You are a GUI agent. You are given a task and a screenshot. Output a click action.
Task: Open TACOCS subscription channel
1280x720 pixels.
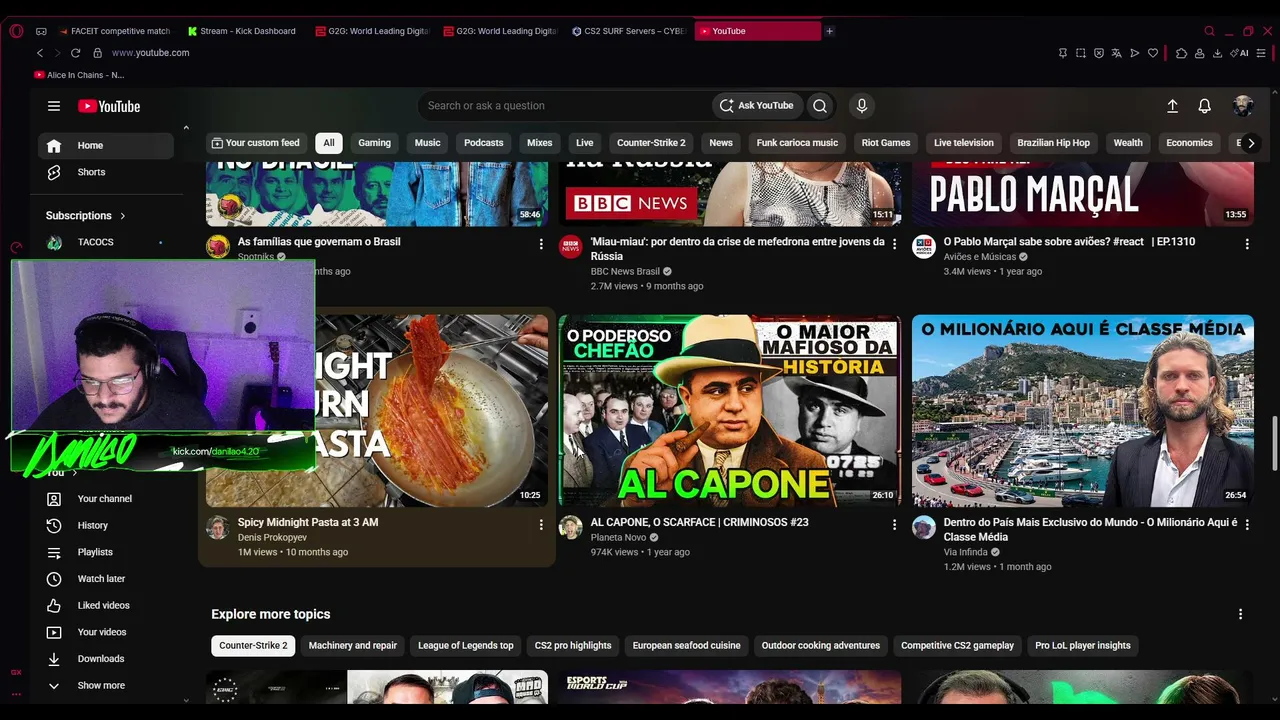tap(106, 242)
